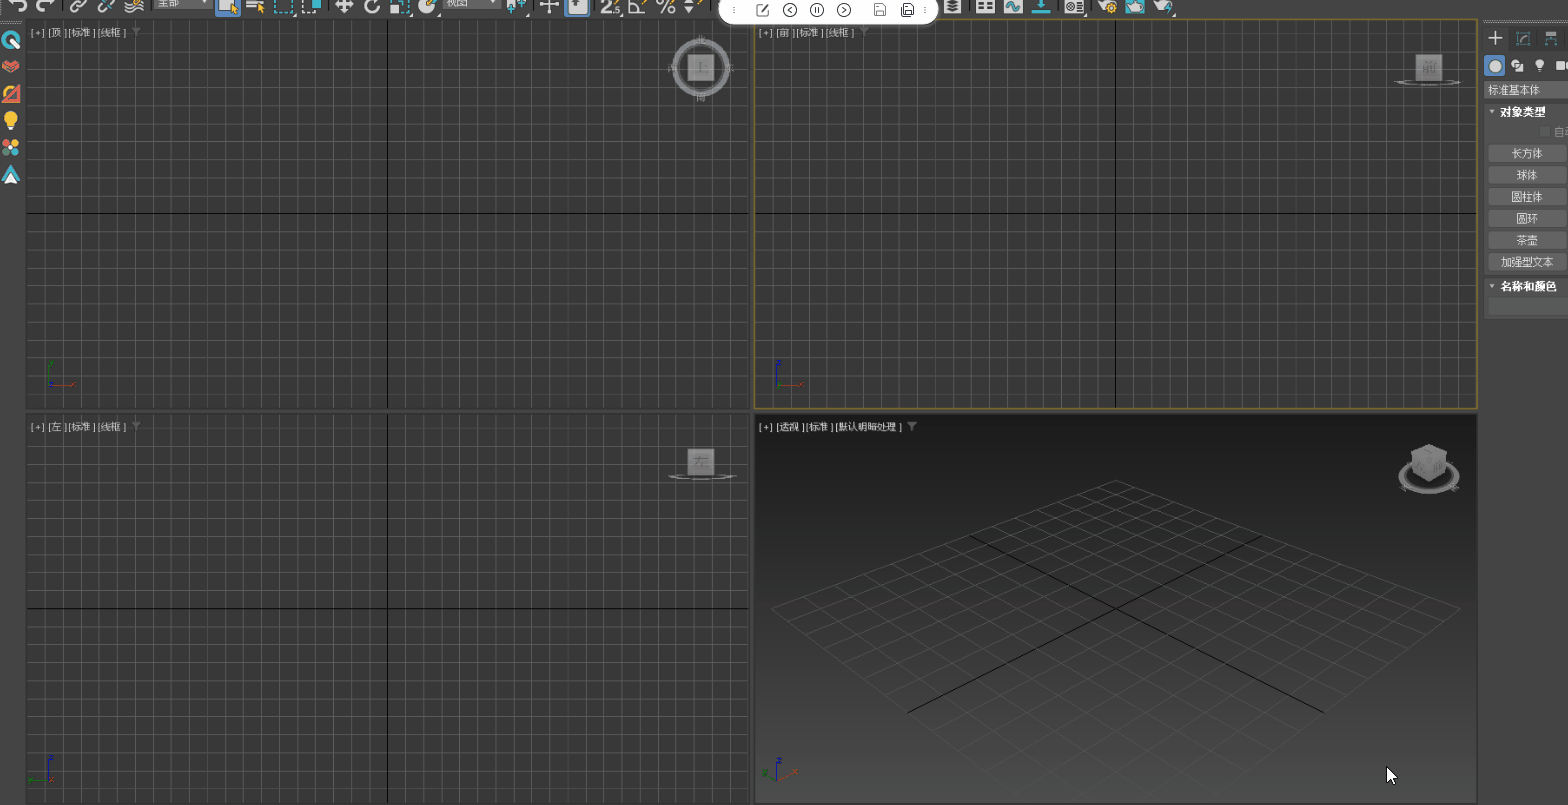Image resolution: width=1568 pixels, height=805 pixels.
Task: Click the recorder single save icon
Action: click(x=880, y=10)
